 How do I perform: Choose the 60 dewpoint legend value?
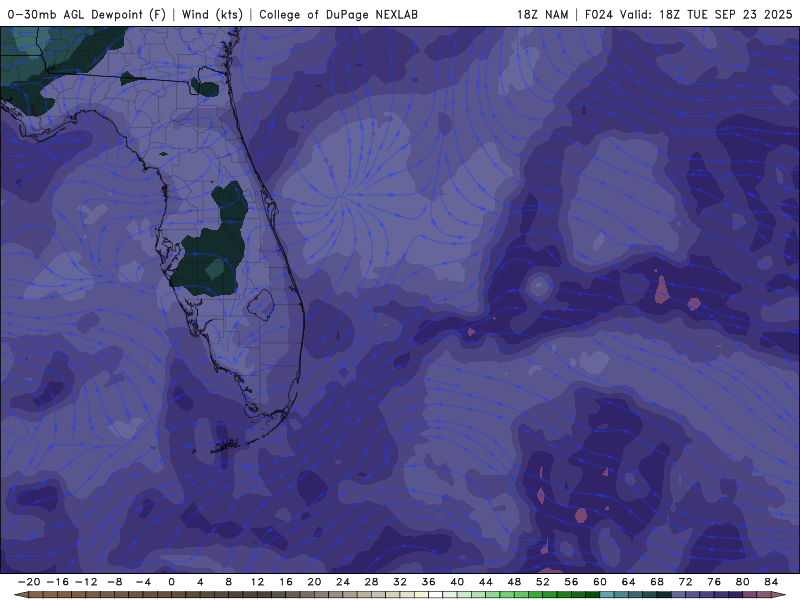[x=600, y=582]
